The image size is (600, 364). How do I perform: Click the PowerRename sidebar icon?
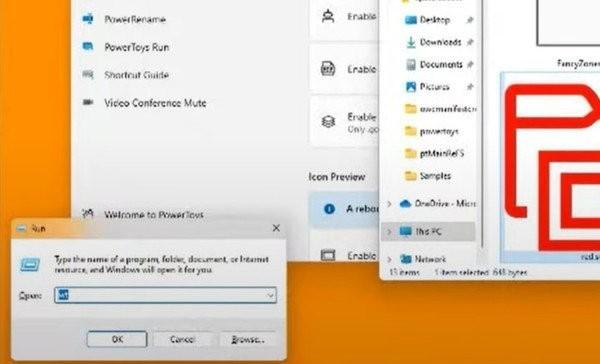pos(88,19)
